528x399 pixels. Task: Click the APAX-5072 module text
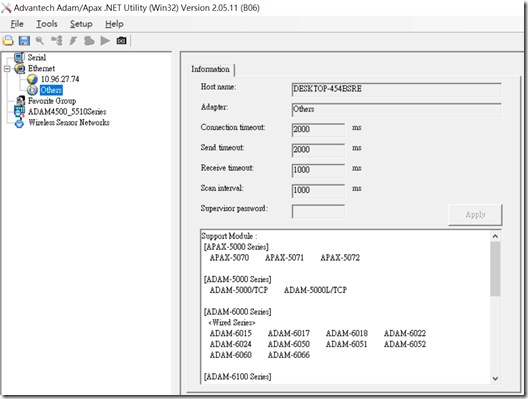pos(340,258)
